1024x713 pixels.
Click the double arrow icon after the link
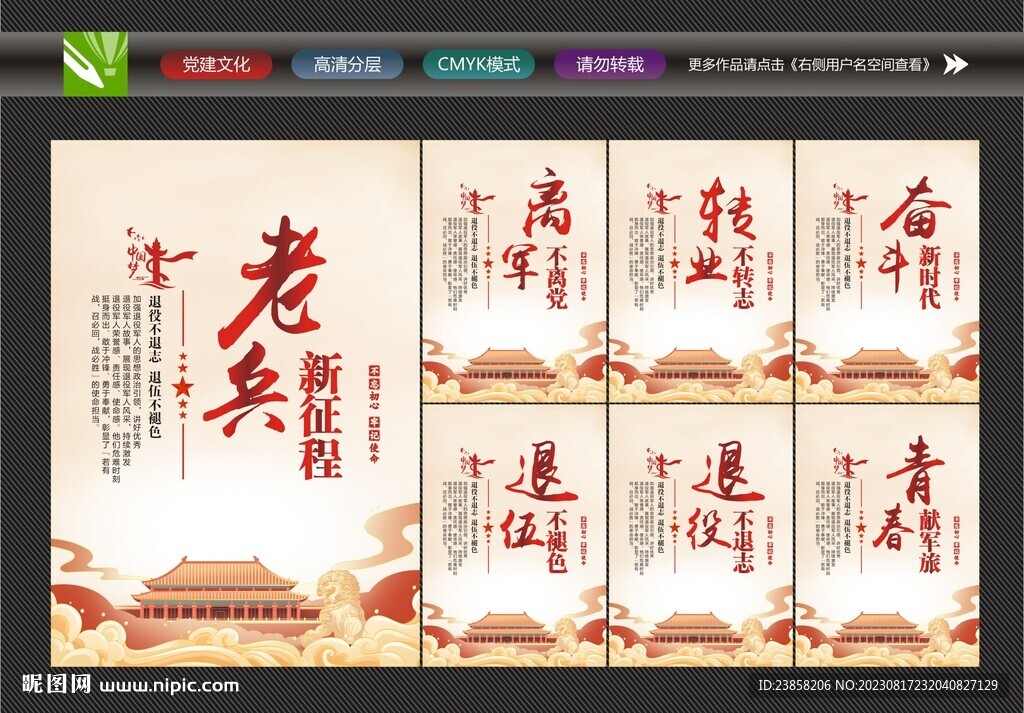955,65
